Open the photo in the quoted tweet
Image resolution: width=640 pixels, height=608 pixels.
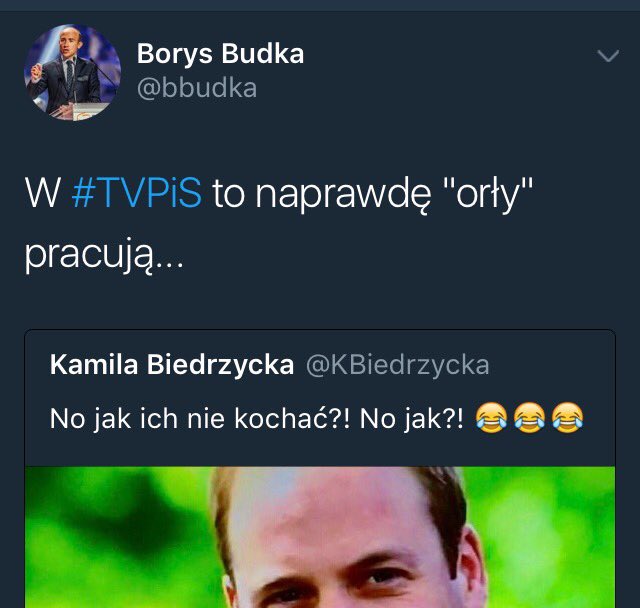(320, 537)
